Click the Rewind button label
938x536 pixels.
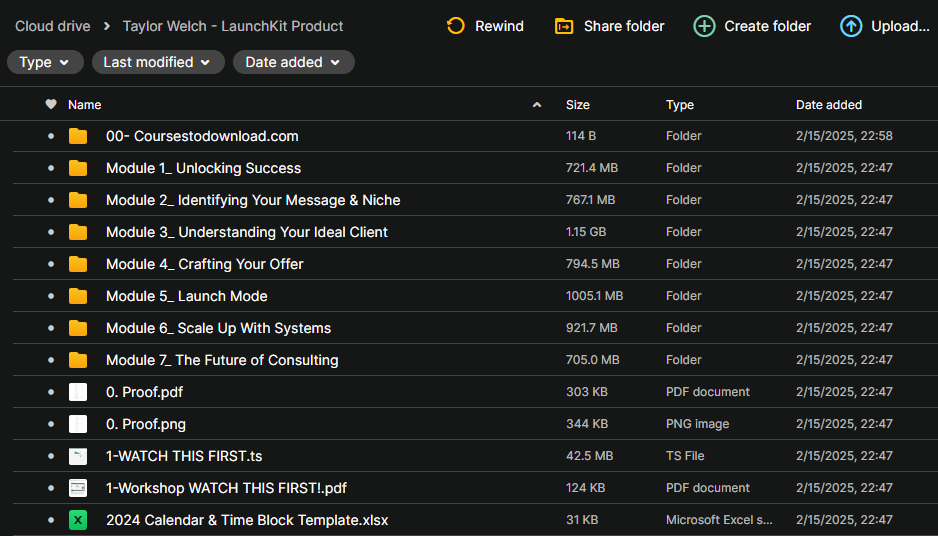point(499,26)
